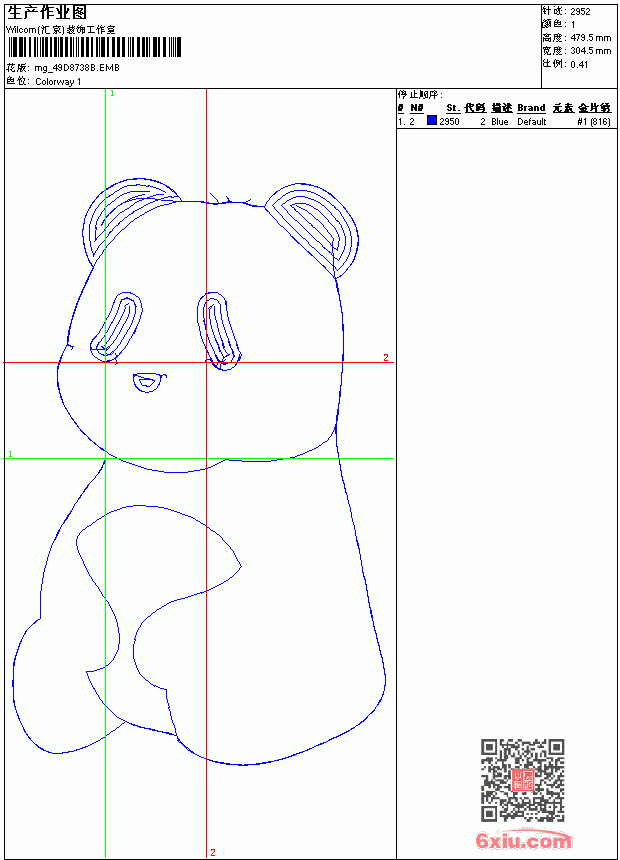Click the '停止顺序:' heading
The height and width of the screenshot is (860, 620).
tap(420, 95)
